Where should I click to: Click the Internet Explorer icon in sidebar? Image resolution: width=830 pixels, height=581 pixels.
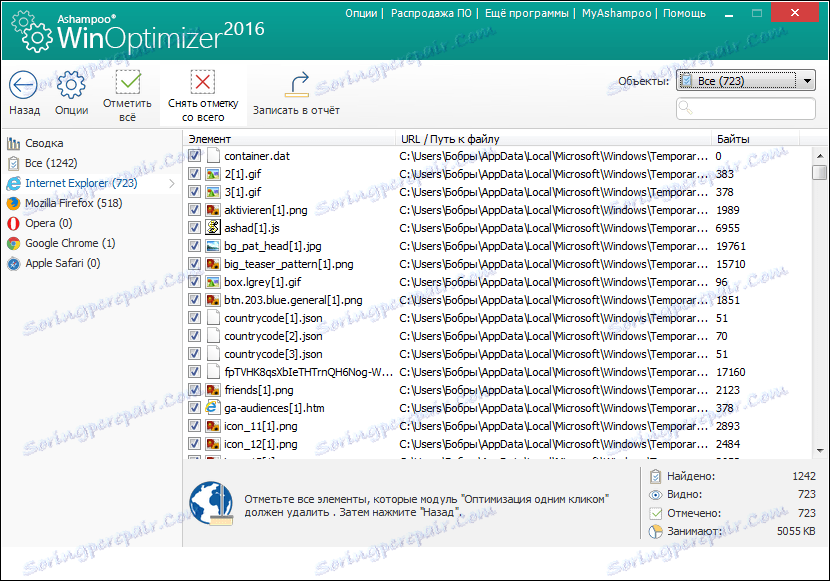click(13, 184)
